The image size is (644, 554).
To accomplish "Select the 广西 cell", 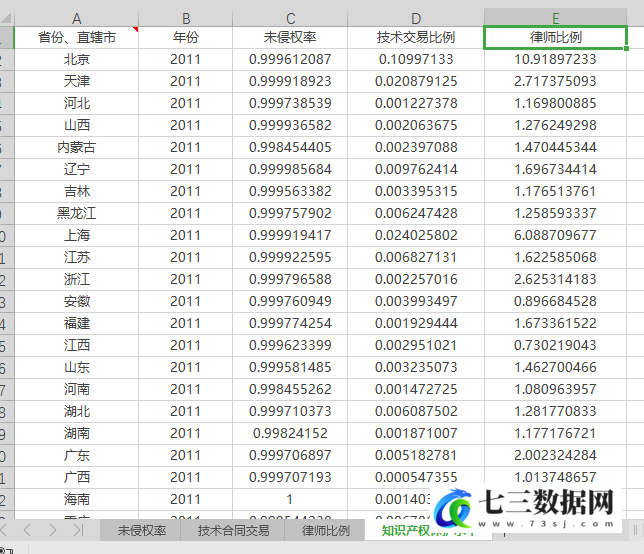I will click(x=76, y=477).
